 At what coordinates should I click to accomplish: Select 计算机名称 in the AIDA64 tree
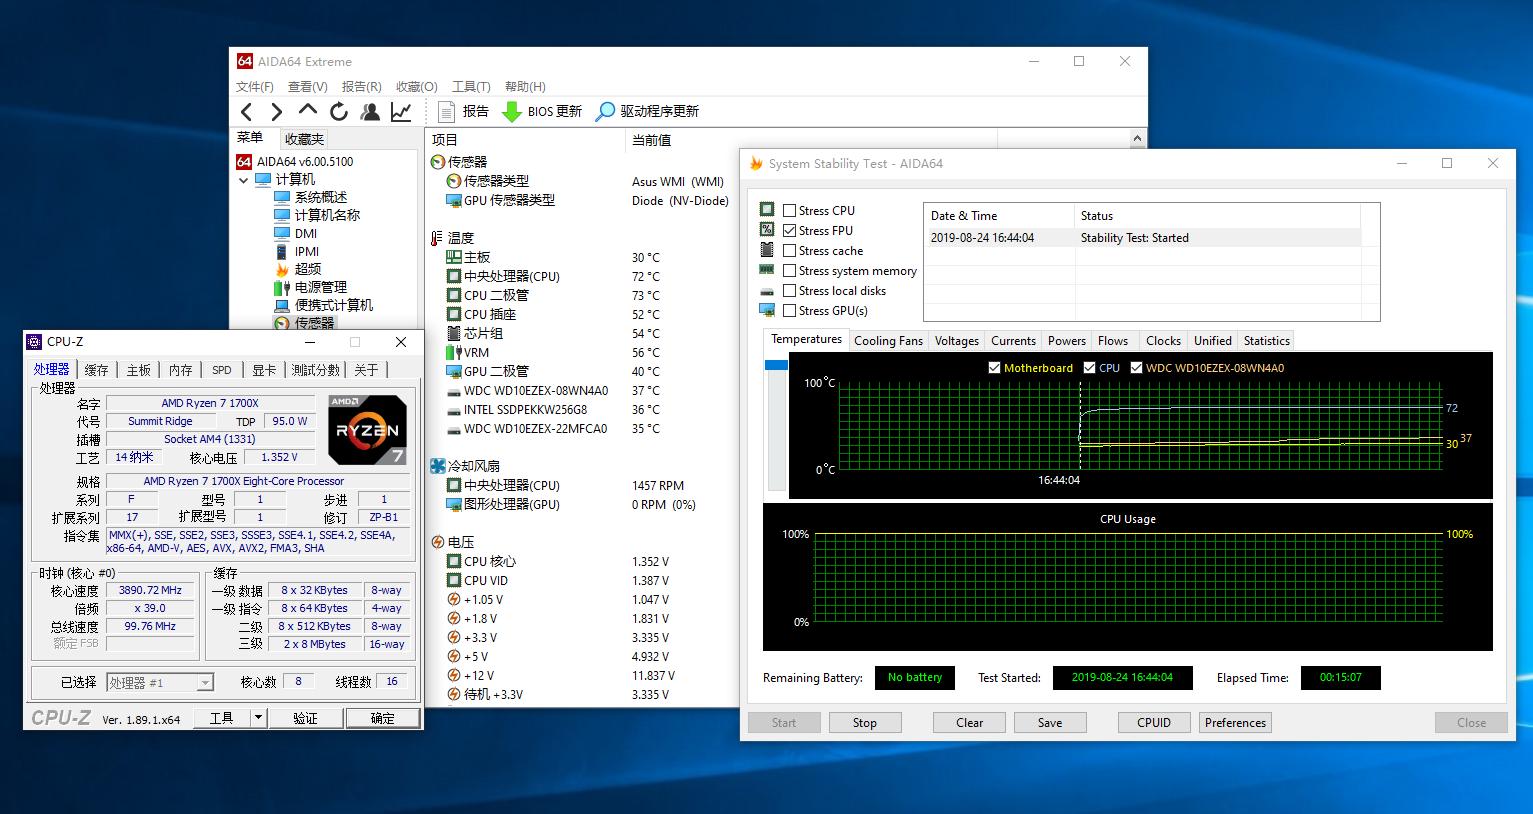pyautogui.click(x=326, y=215)
